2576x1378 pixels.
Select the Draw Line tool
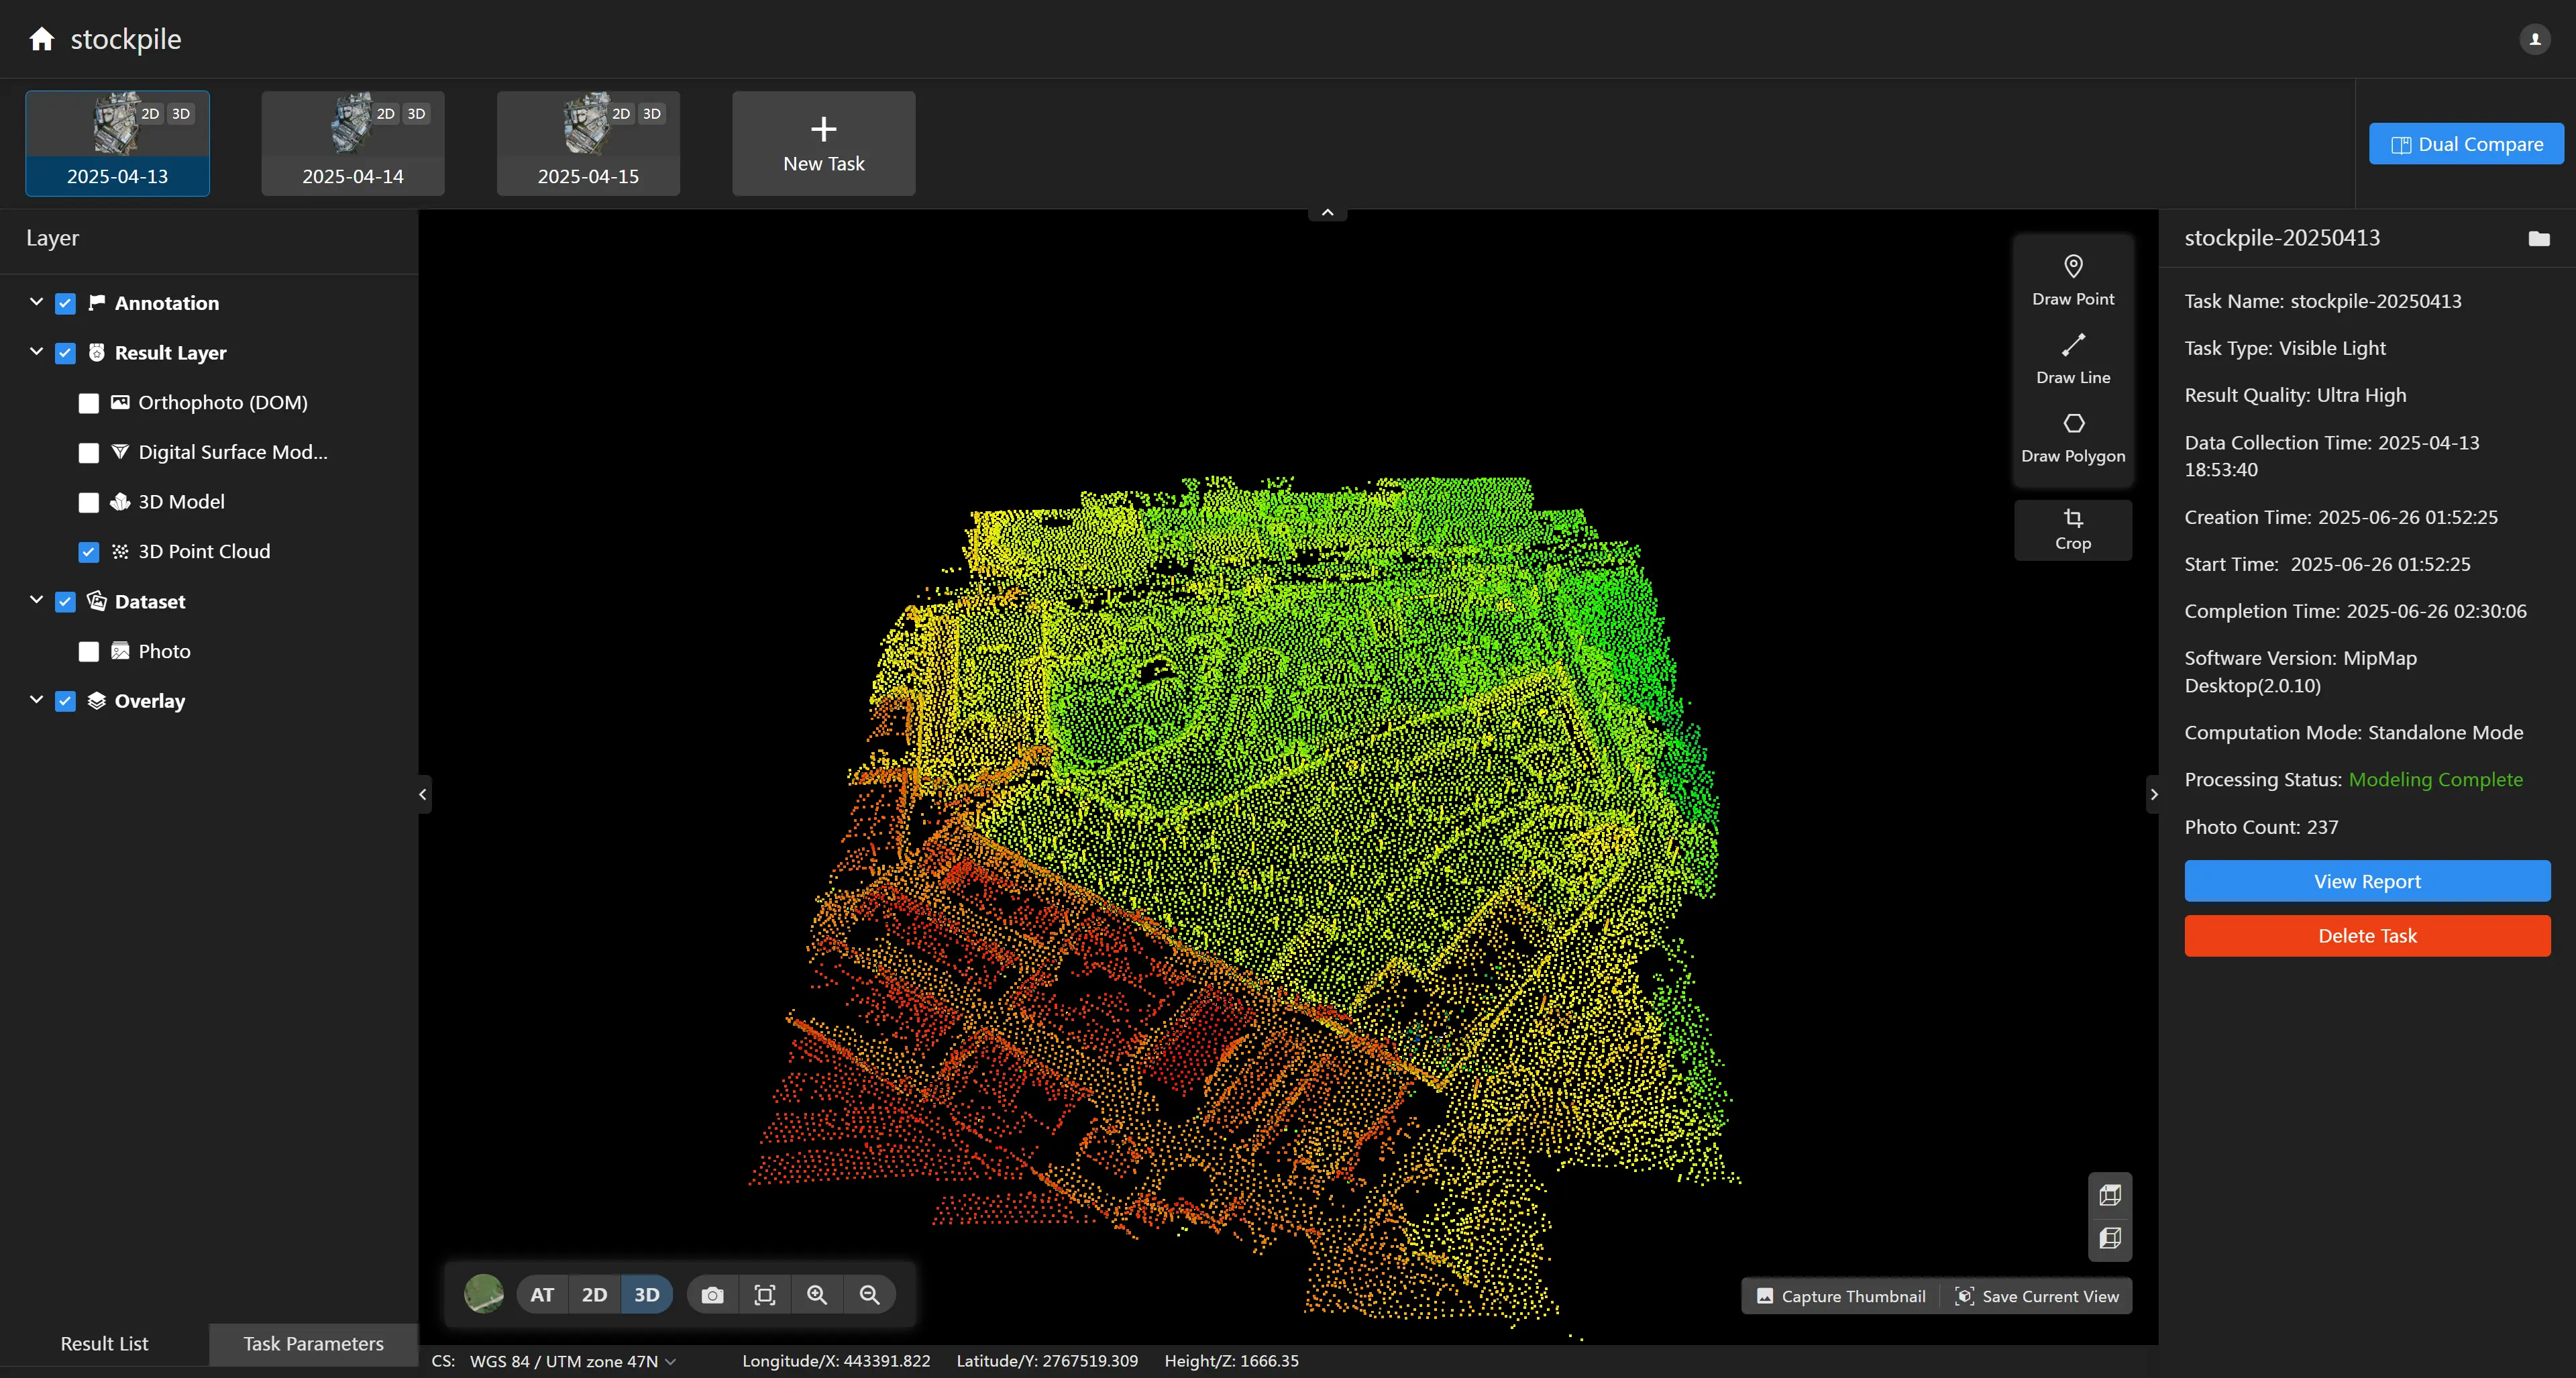pyautogui.click(x=2072, y=358)
